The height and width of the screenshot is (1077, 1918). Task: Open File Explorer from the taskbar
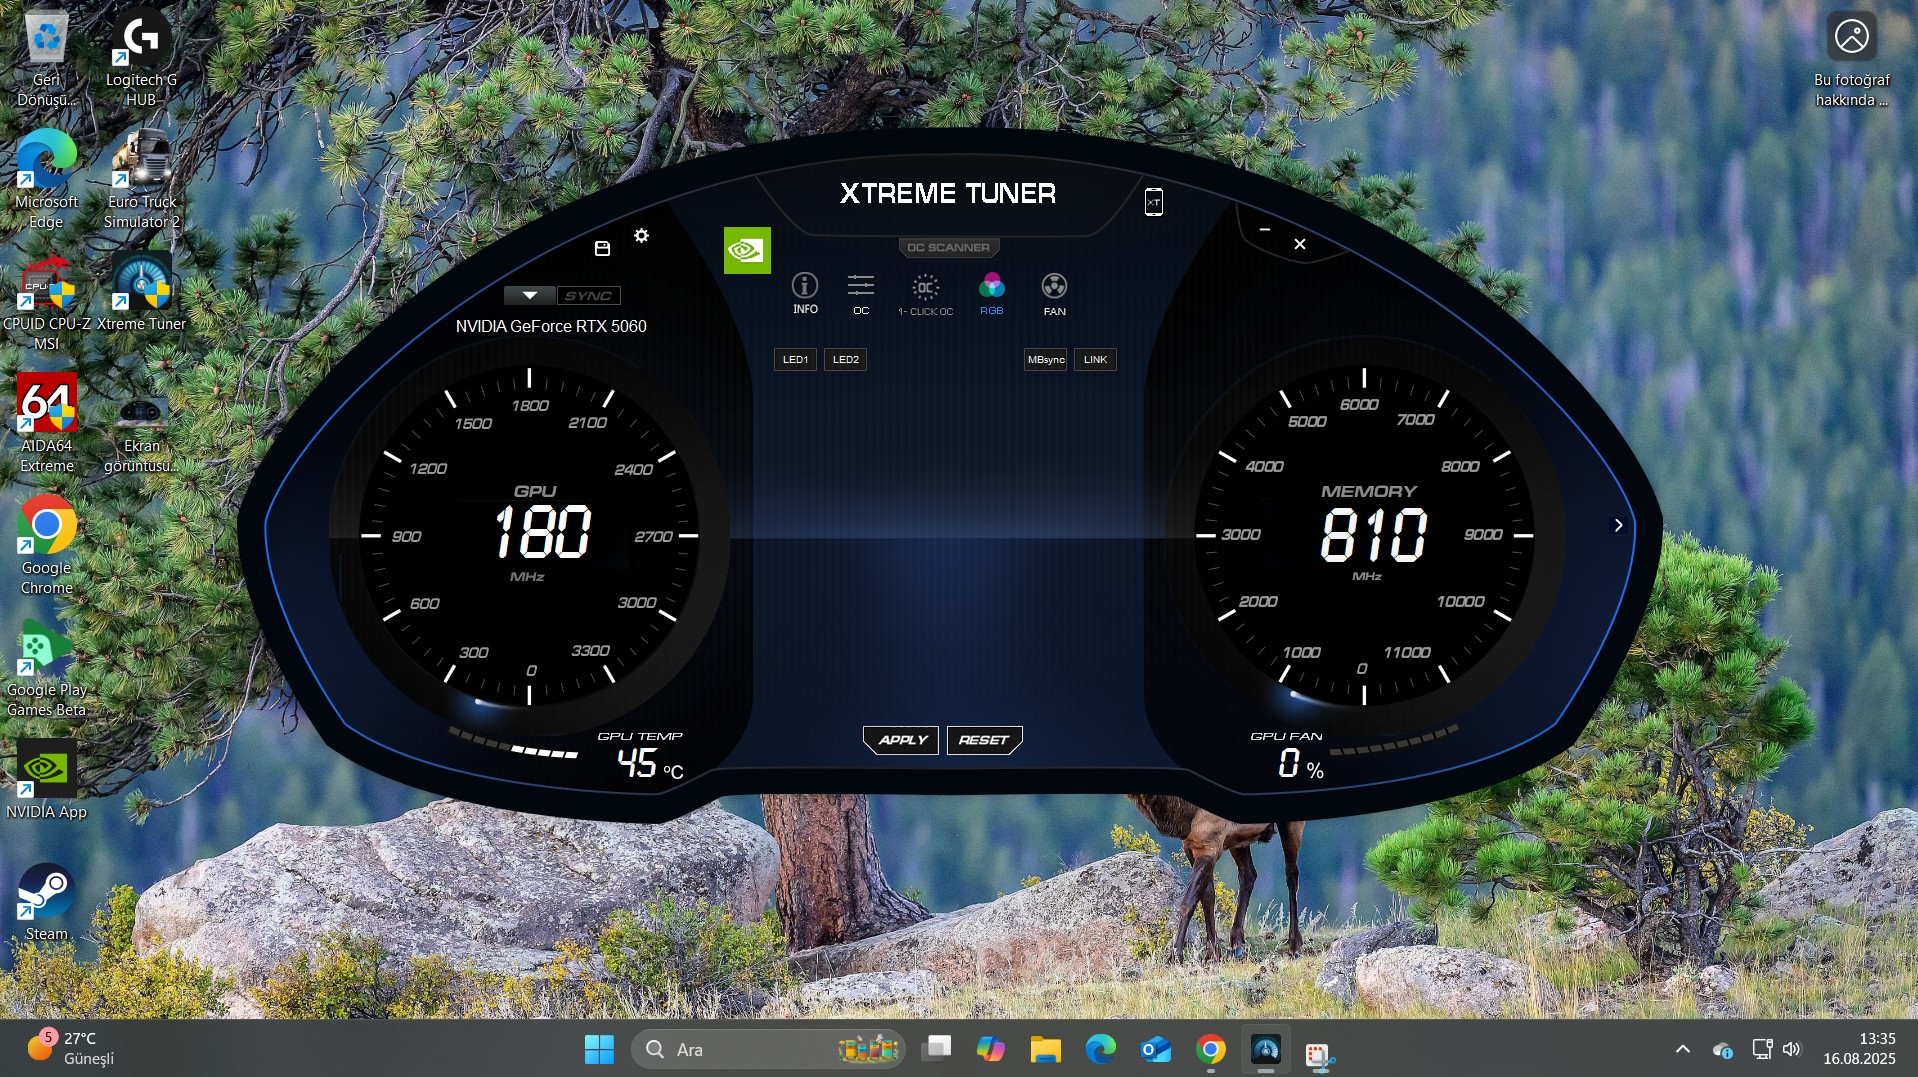[1045, 1049]
